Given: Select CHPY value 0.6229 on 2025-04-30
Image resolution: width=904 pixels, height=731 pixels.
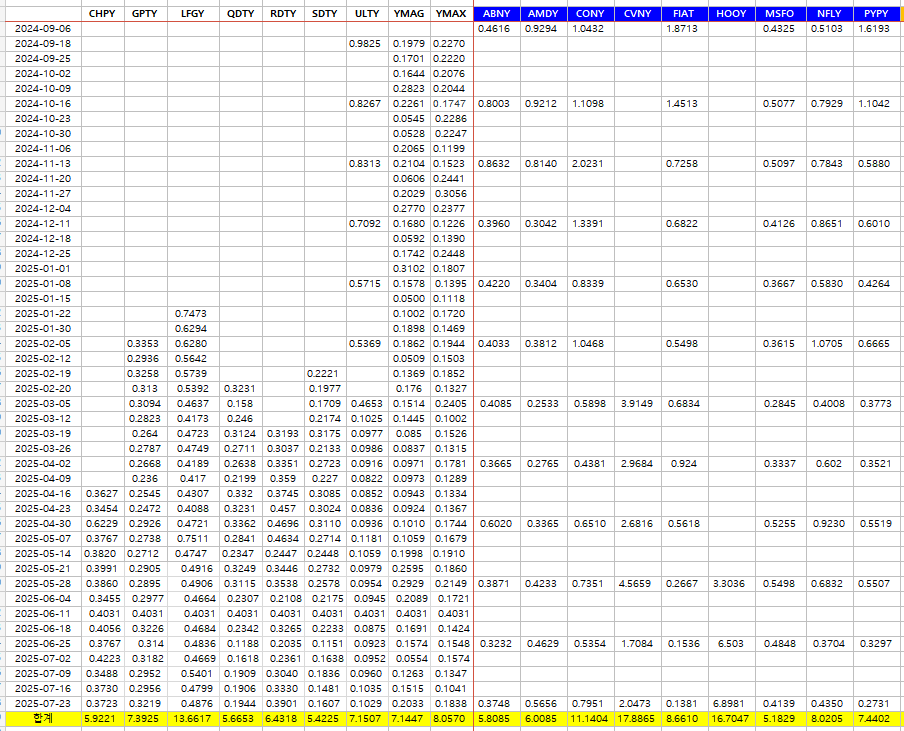Looking at the screenshot, I should 102,523.
